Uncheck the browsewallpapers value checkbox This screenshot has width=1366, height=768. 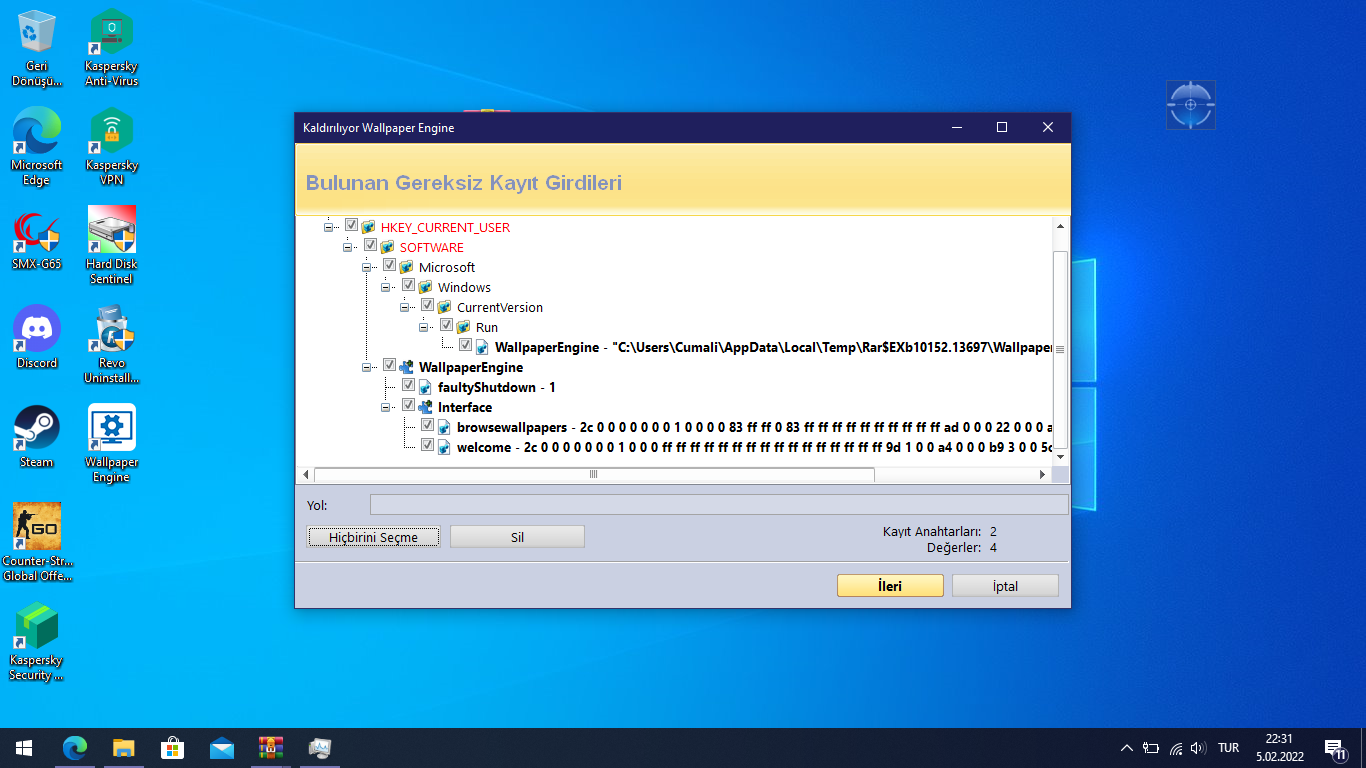click(427, 426)
